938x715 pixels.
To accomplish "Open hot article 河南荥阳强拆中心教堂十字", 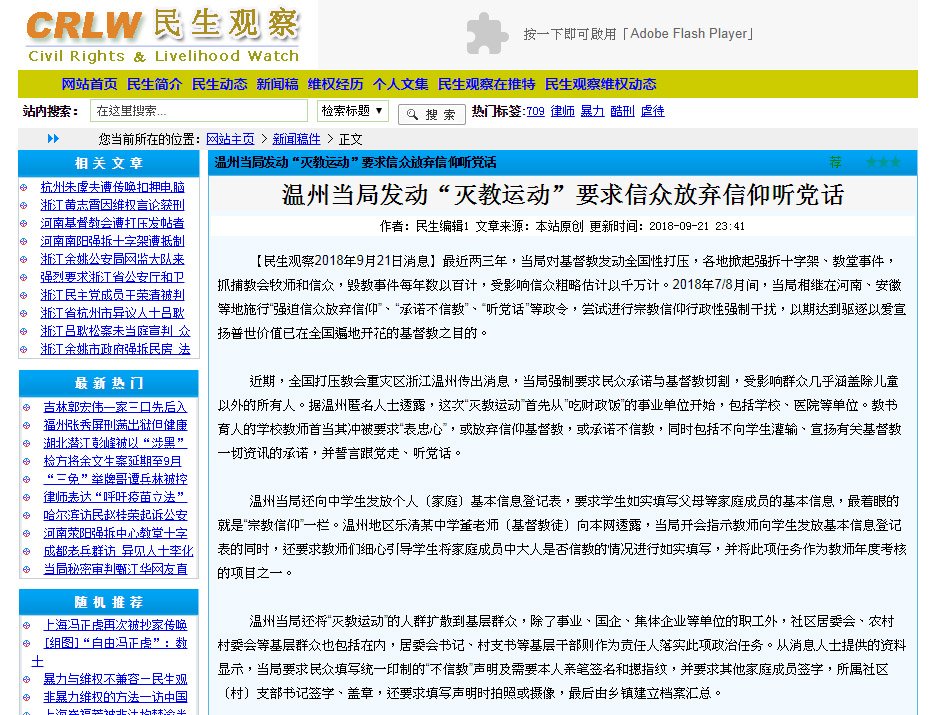I will click(x=115, y=533).
